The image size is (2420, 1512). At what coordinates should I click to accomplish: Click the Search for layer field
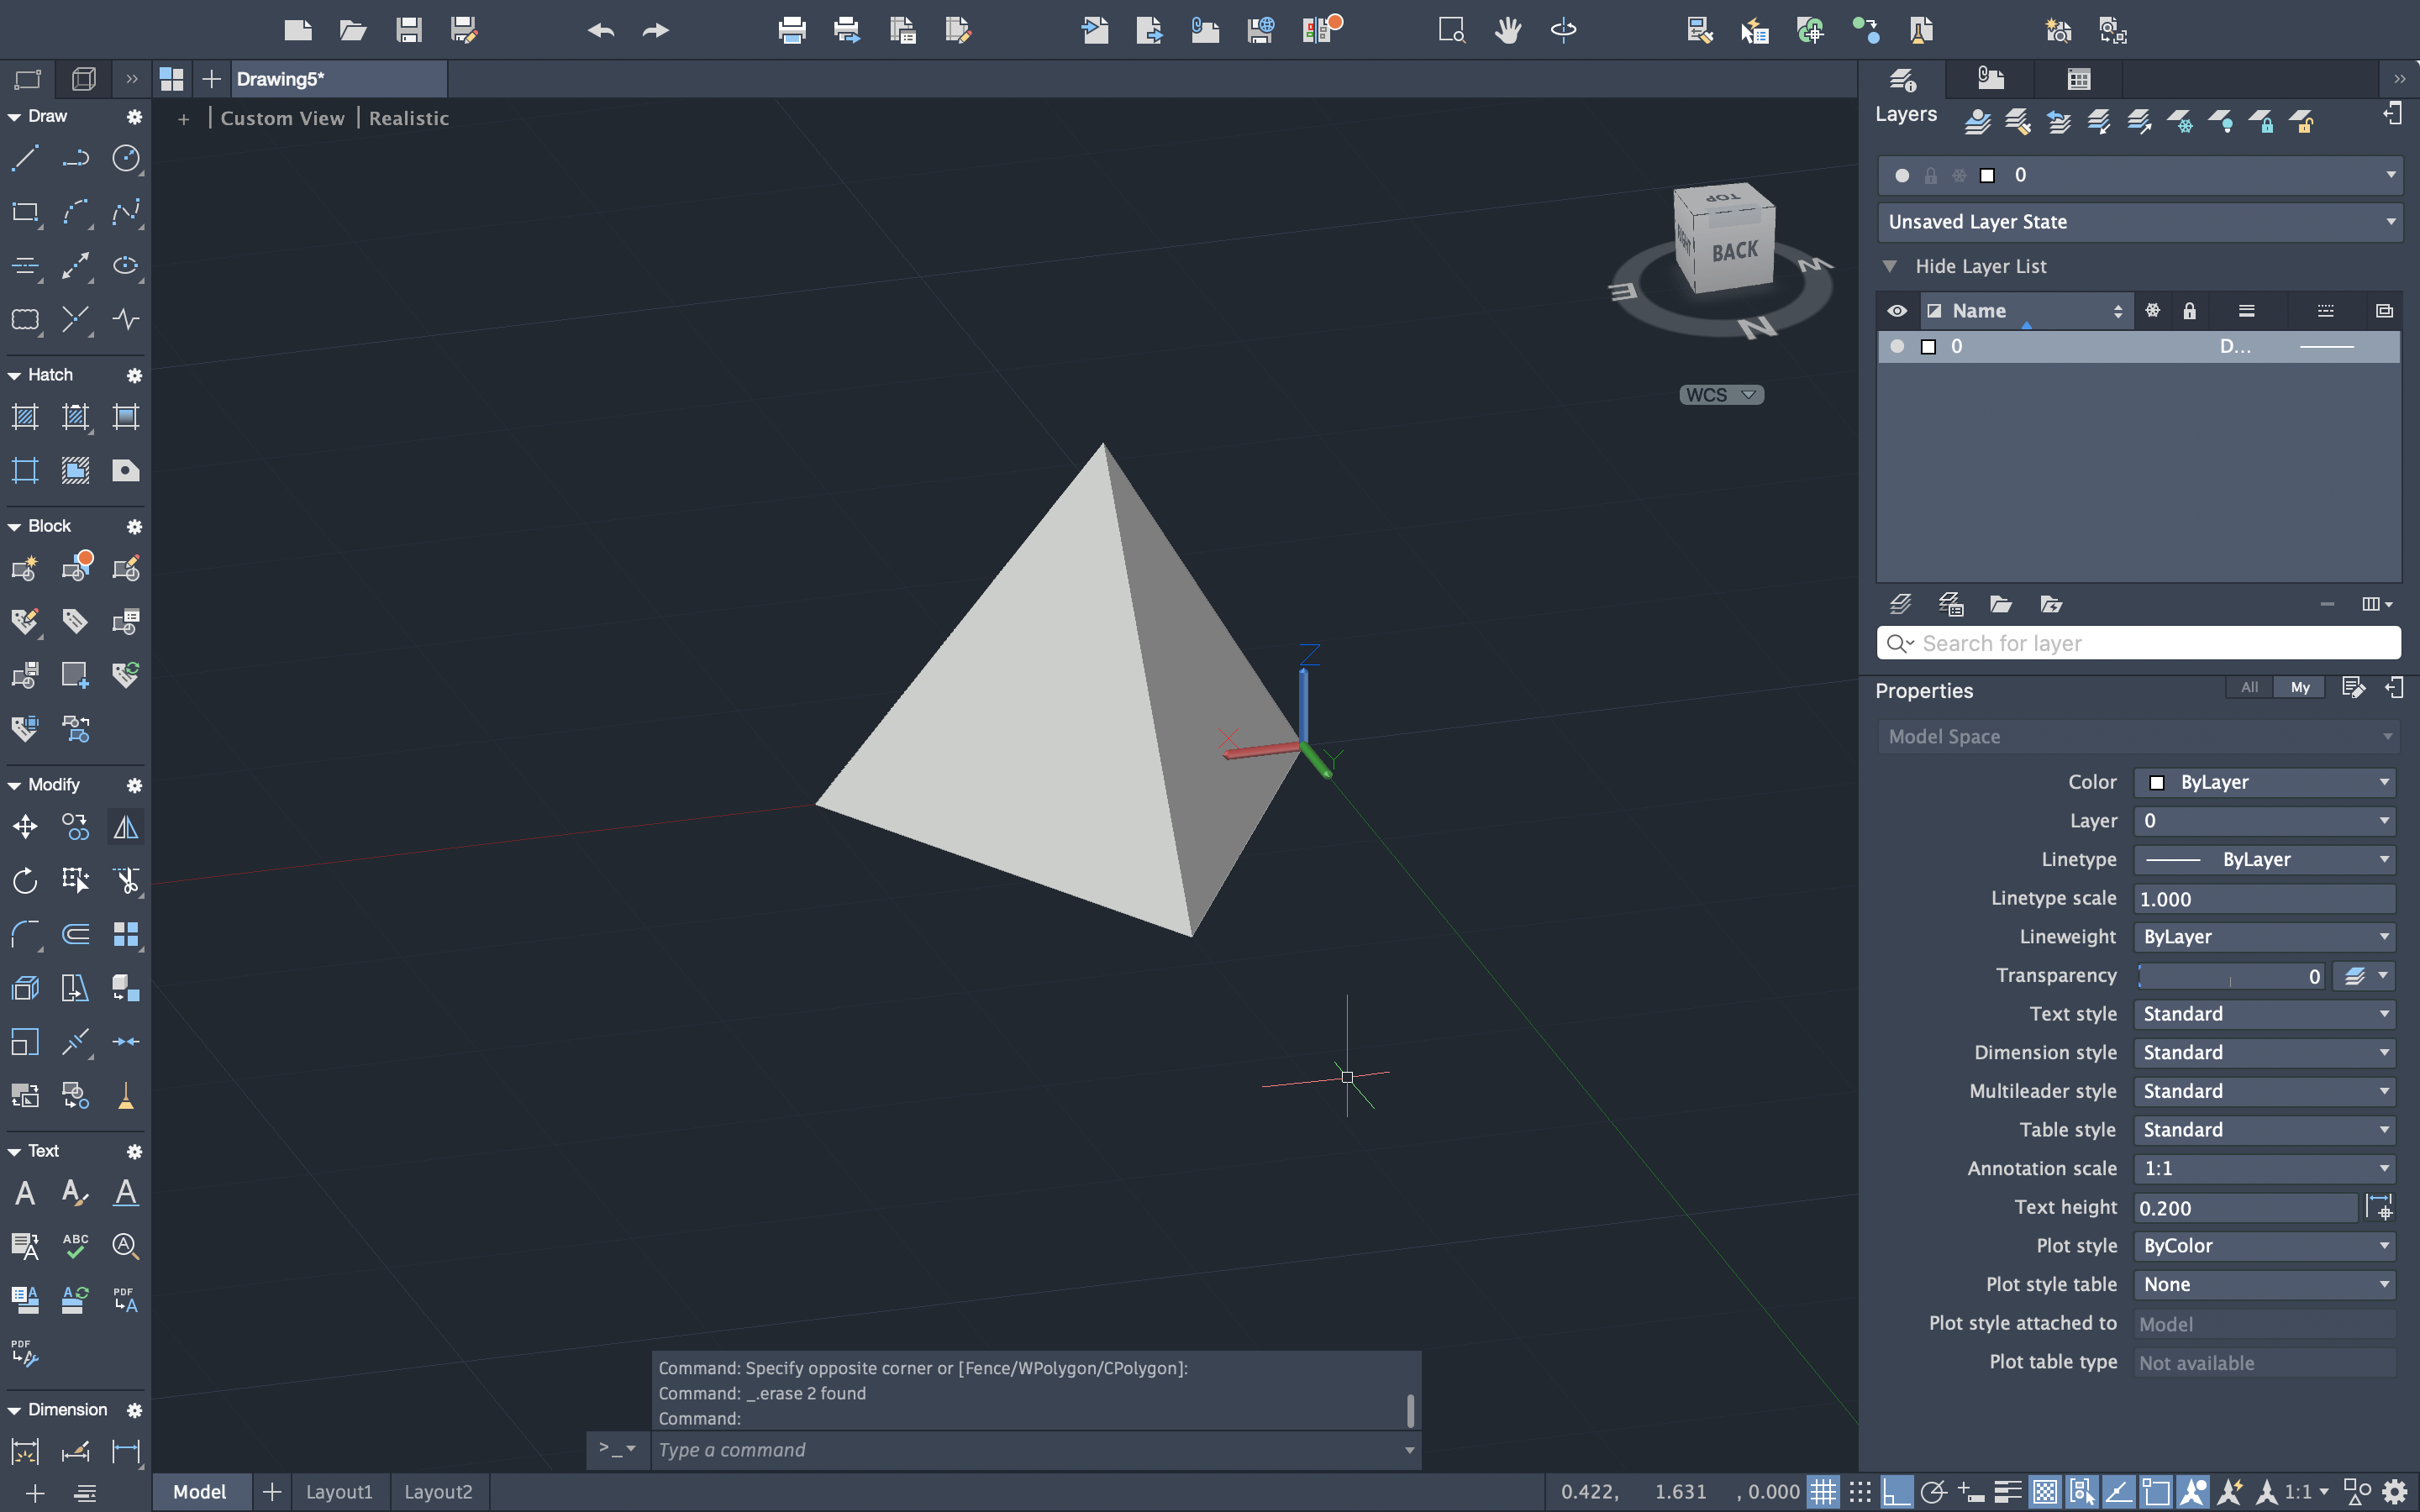(2140, 643)
